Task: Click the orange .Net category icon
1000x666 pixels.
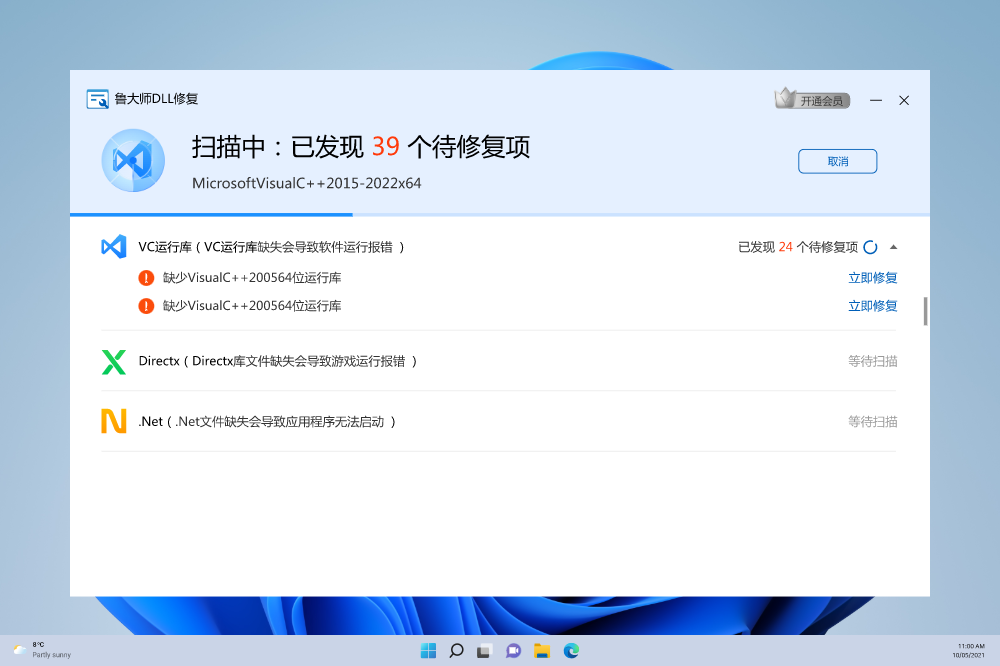Action: click(x=114, y=421)
